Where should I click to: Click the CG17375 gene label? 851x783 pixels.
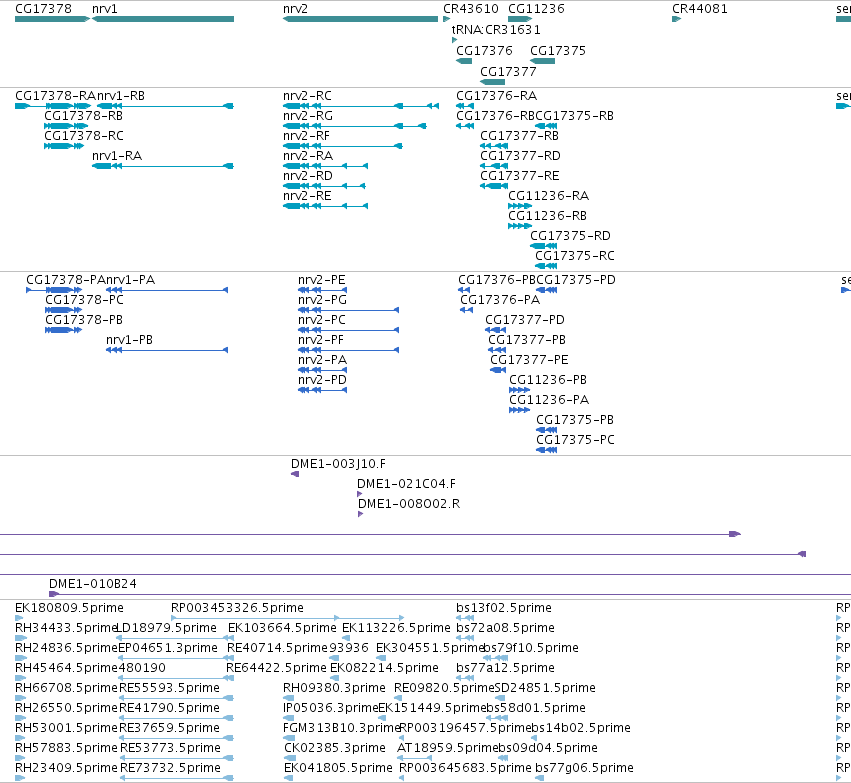pos(558,50)
